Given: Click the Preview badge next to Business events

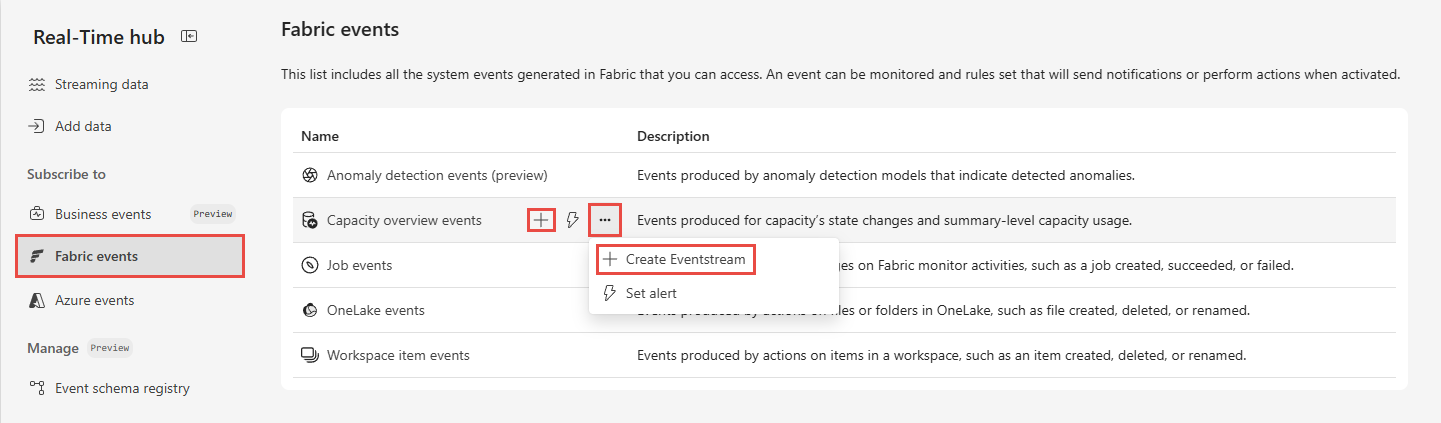Looking at the screenshot, I should (x=213, y=214).
